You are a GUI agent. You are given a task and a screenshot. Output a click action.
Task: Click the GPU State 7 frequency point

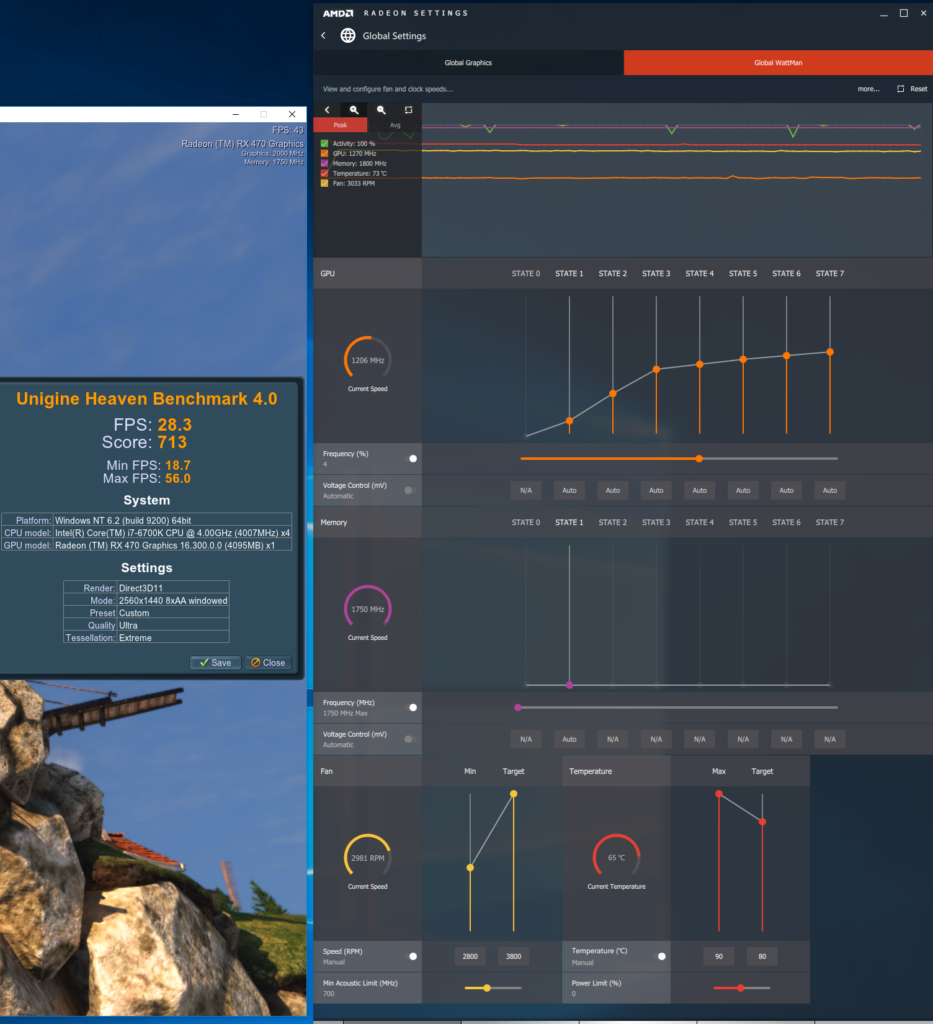point(830,352)
